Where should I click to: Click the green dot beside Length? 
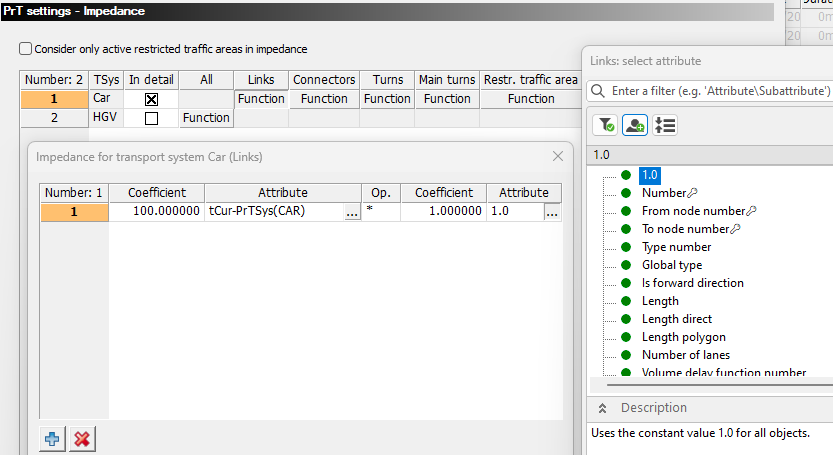pyautogui.click(x=626, y=301)
